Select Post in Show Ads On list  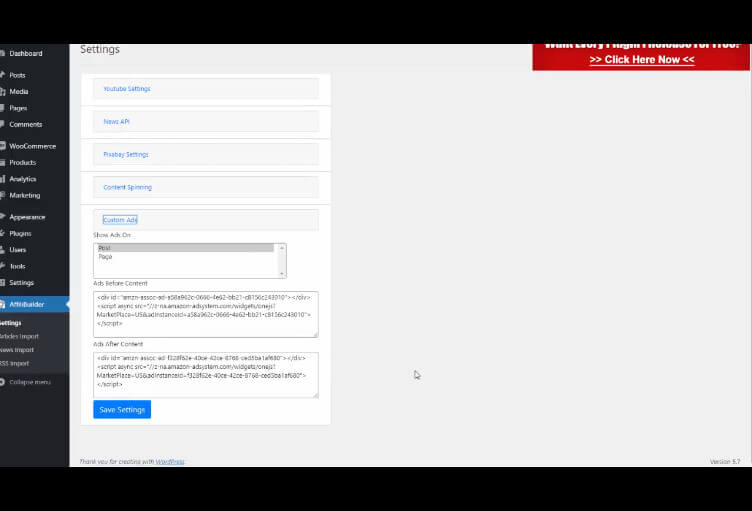tap(186, 248)
